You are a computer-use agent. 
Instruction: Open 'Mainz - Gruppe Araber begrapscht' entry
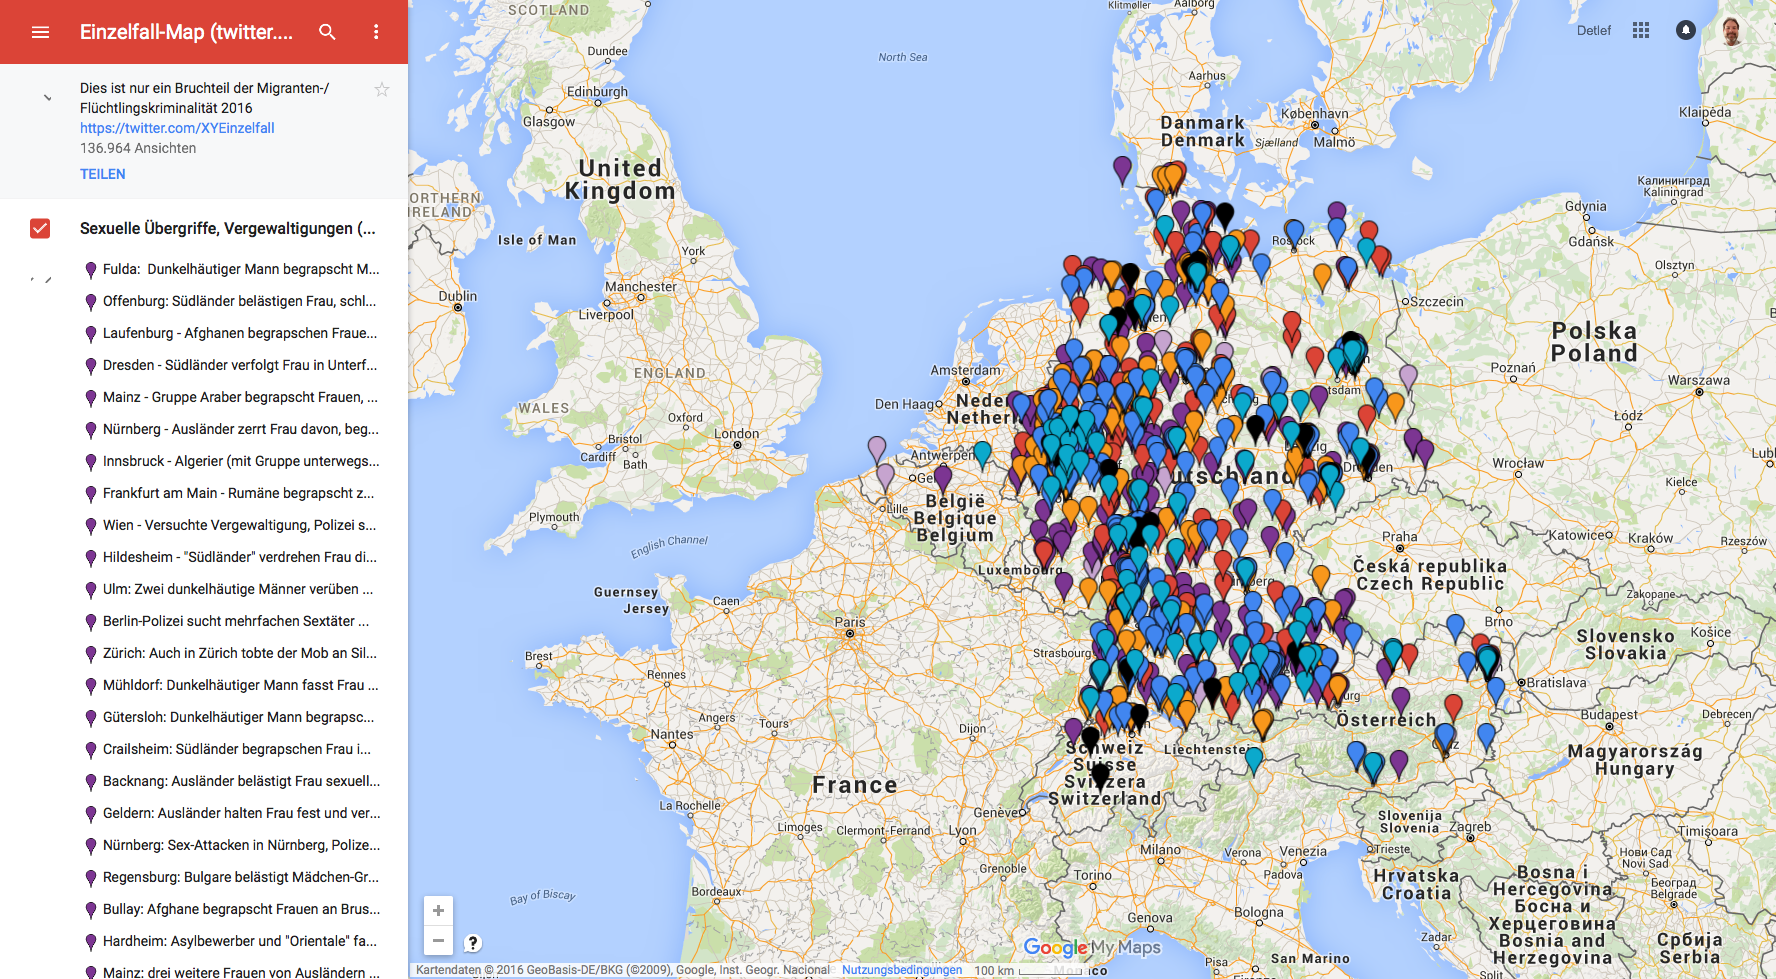tap(240, 397)
